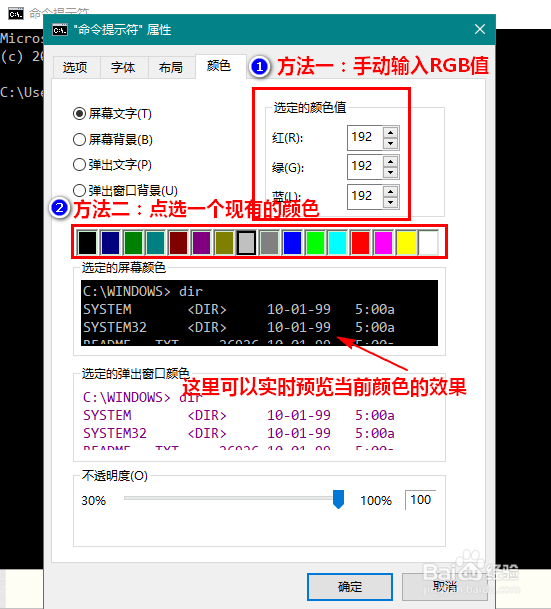Pick the magenta color swatch
The image size is (551, 609).
click(383, 242)
